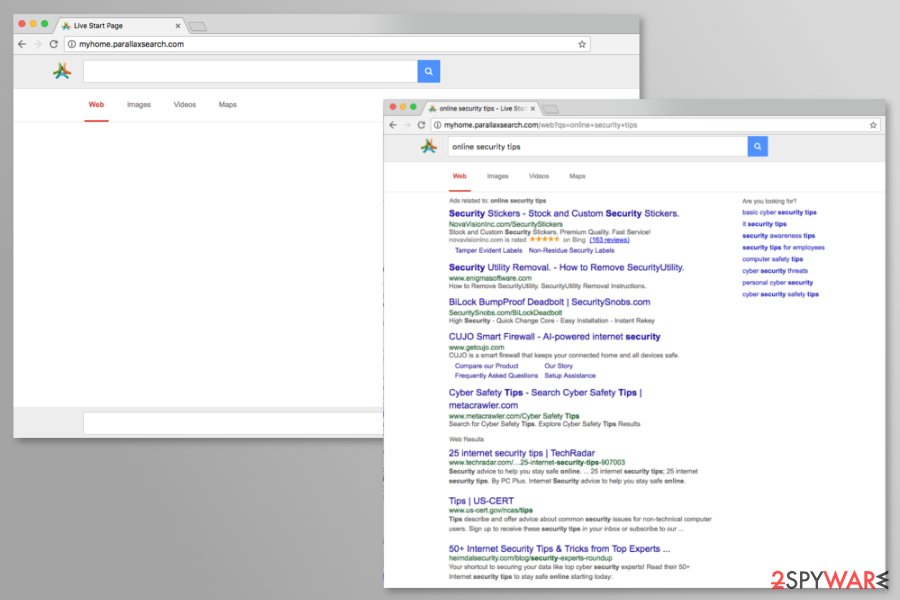Select the 'online security tips - Live Start' tab
The image size is (900, 600).
click(482, 109)
